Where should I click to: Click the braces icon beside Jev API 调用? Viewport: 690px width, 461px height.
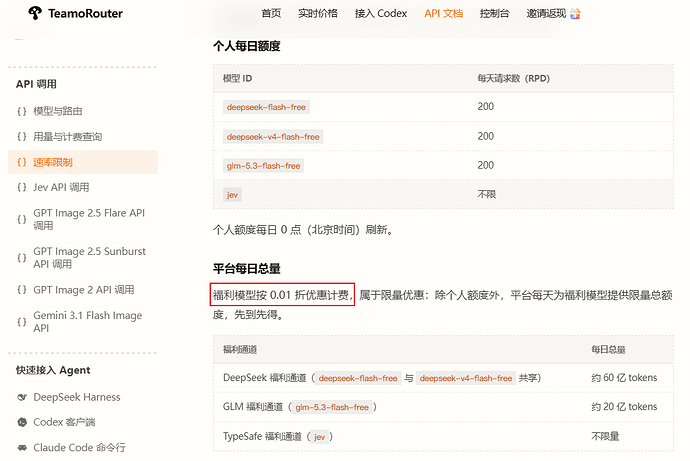tap(22, 187)
